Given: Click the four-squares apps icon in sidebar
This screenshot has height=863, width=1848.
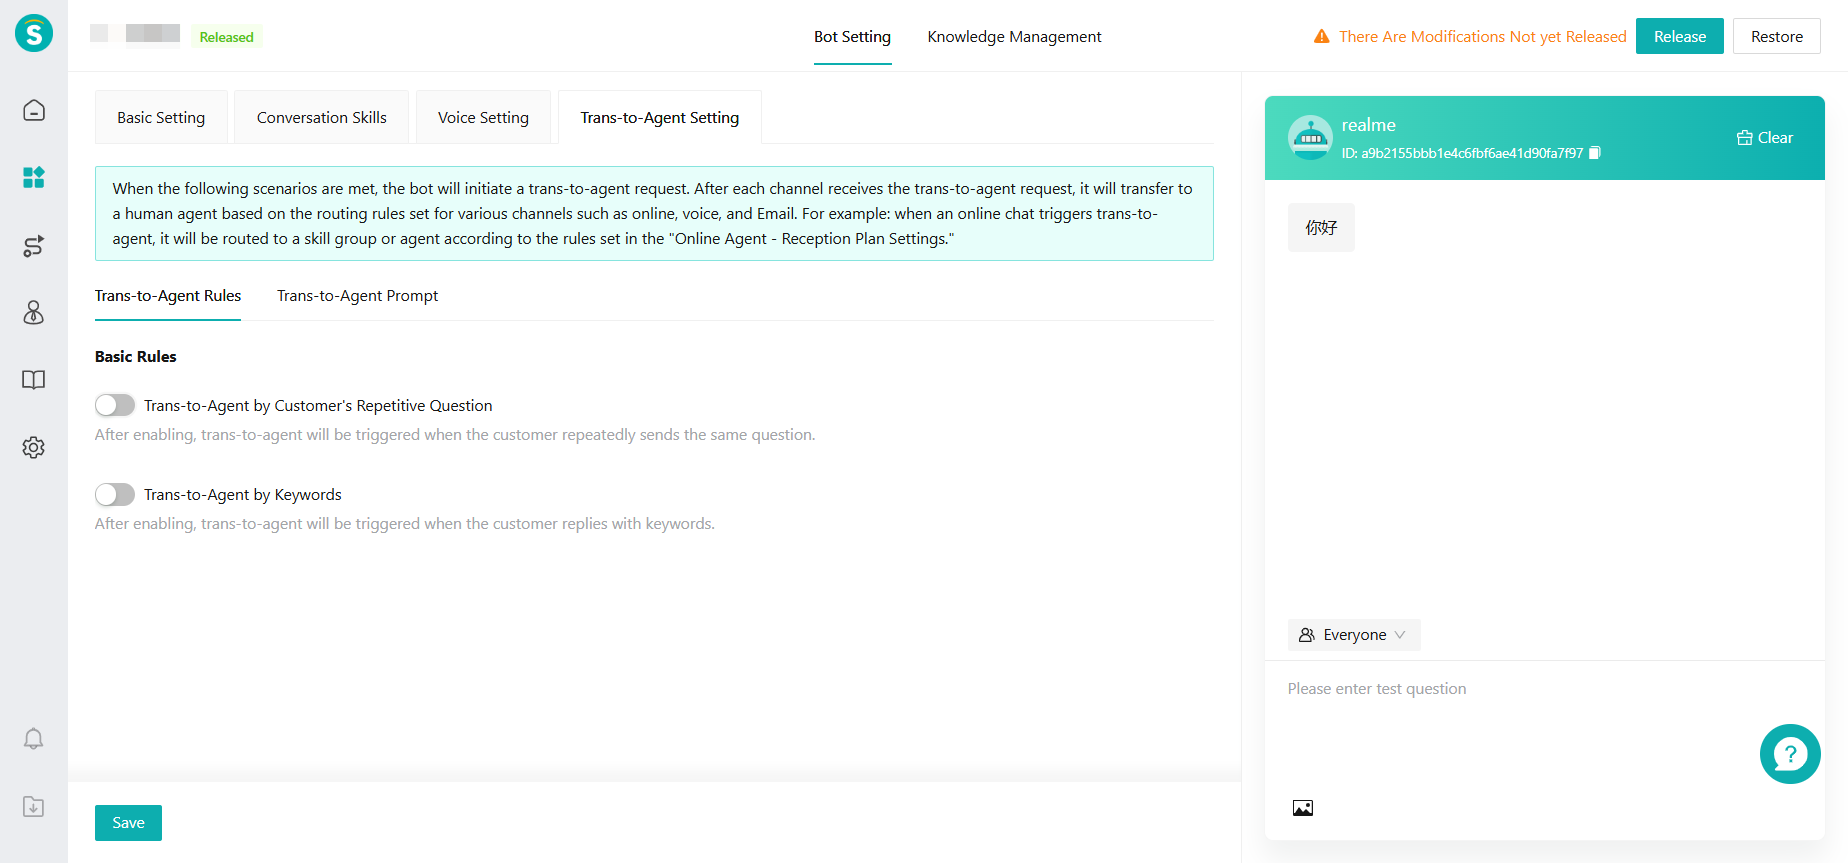Looking at the screenshot, I should [34, 178].
